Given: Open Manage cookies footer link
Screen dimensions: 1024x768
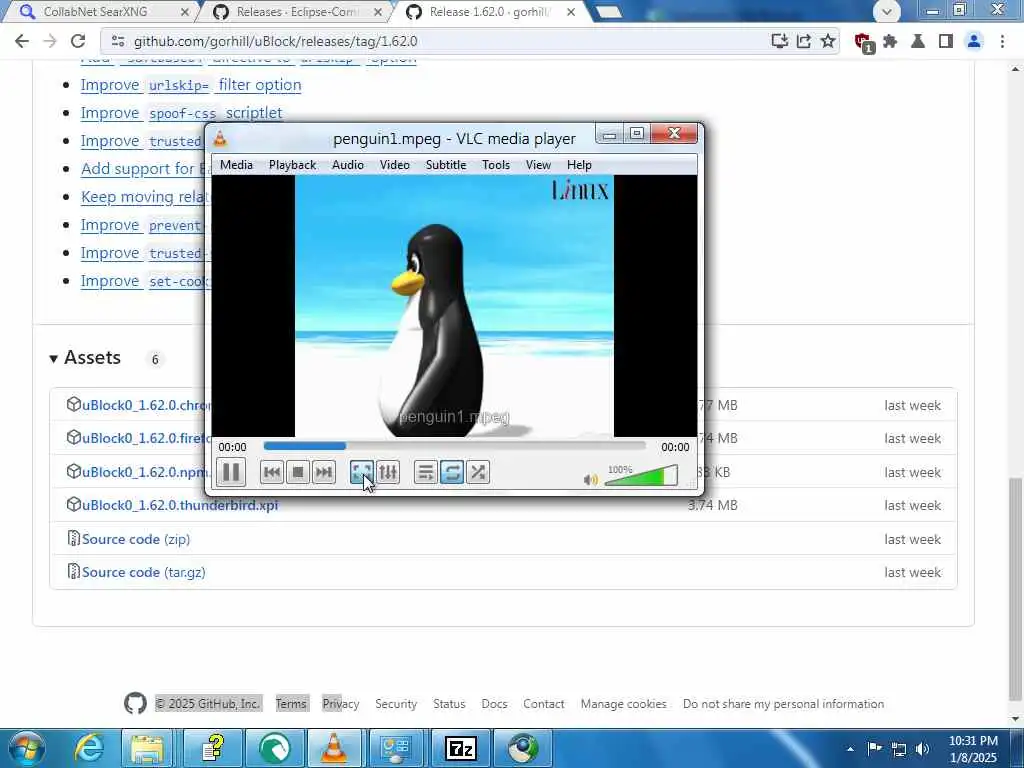Looking at the screenshot, I should [x=624, y=704].
